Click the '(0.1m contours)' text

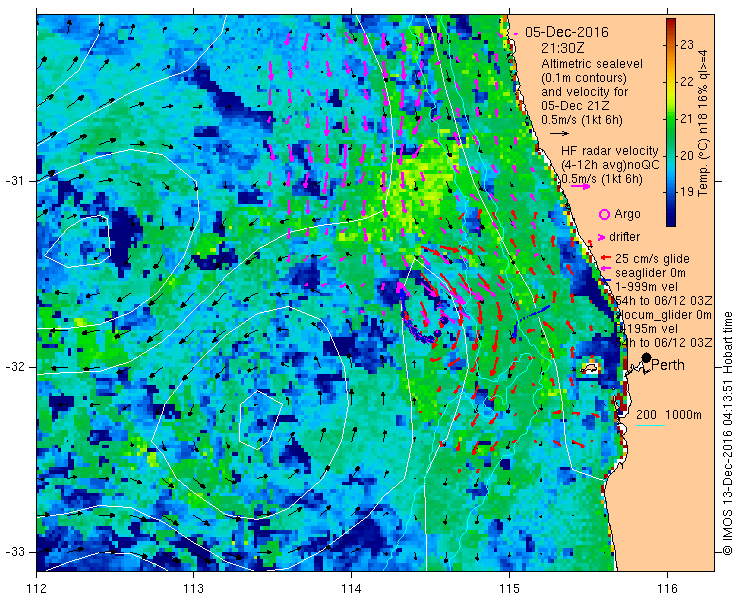[x=584, y=77]
